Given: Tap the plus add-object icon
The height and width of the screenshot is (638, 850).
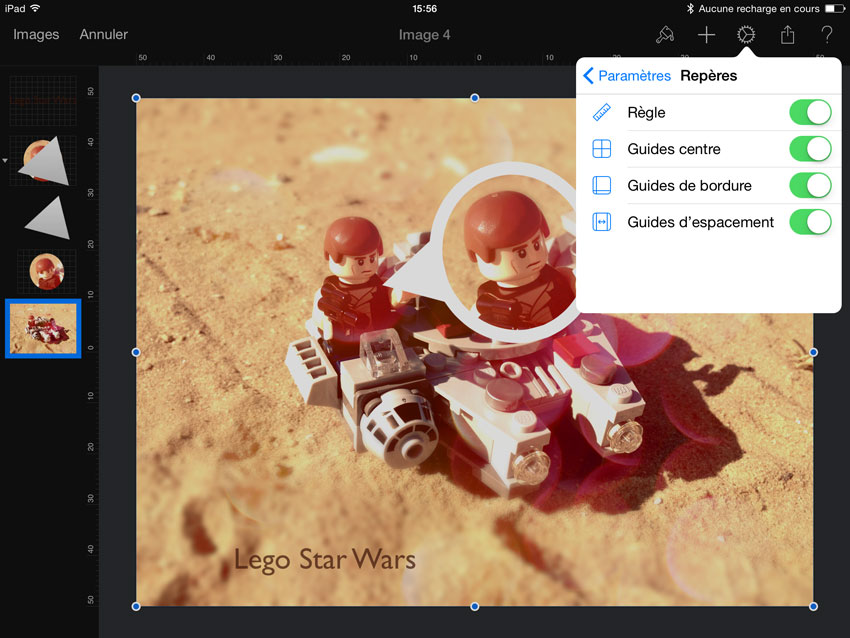Looking at the screenshot, I should point(706,35).
